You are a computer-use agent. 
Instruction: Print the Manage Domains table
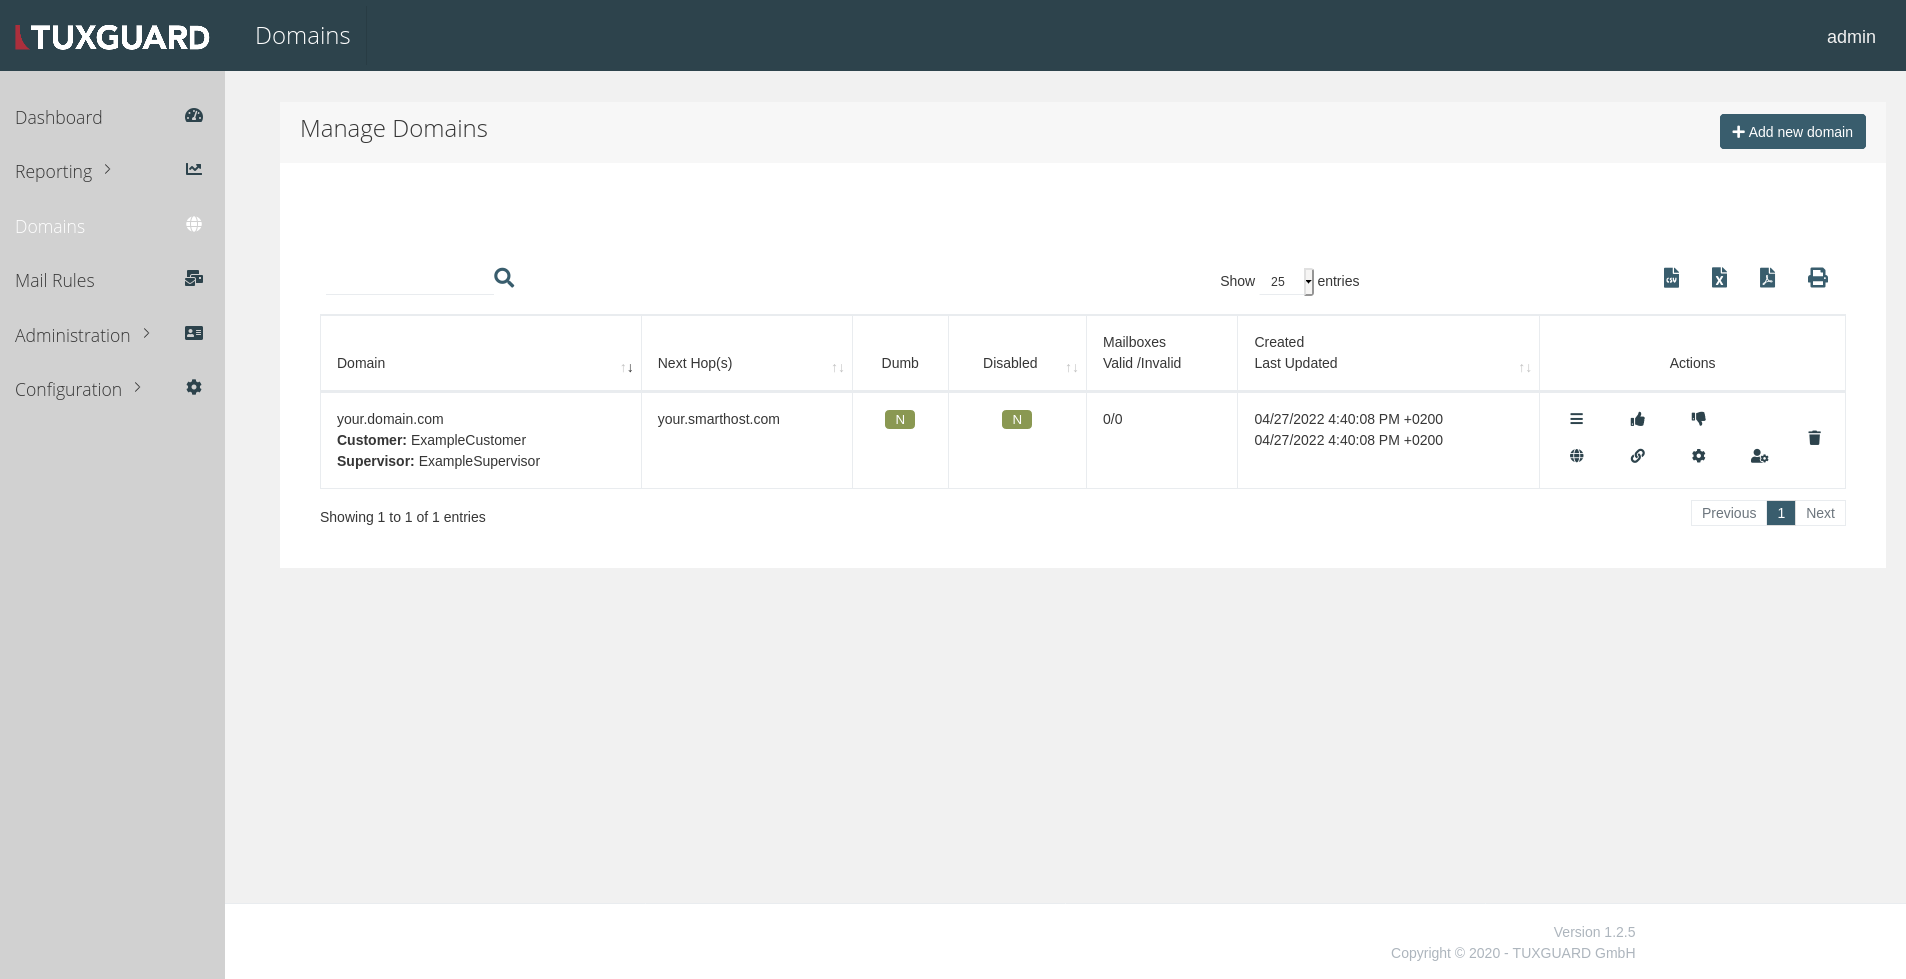tap(1818, 278)
